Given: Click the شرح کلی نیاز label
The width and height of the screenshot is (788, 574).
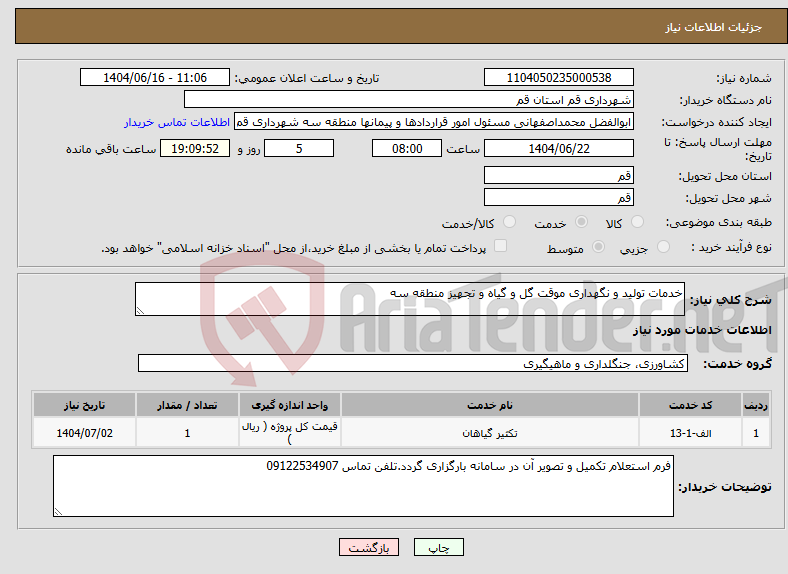Looking at the screenshot, I should [x=730, y=300].
